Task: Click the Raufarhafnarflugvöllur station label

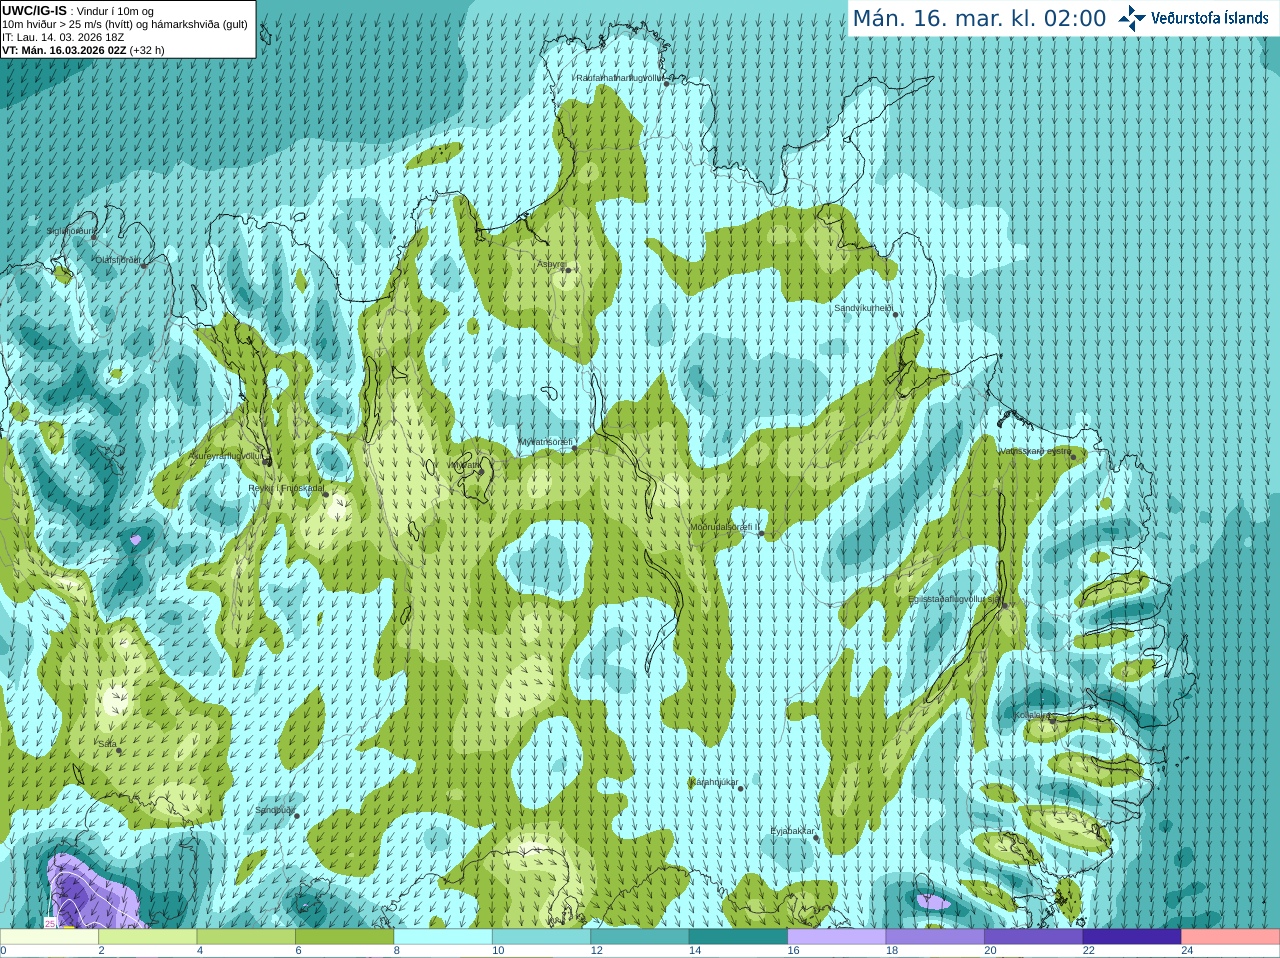Action: pos(619,78)
